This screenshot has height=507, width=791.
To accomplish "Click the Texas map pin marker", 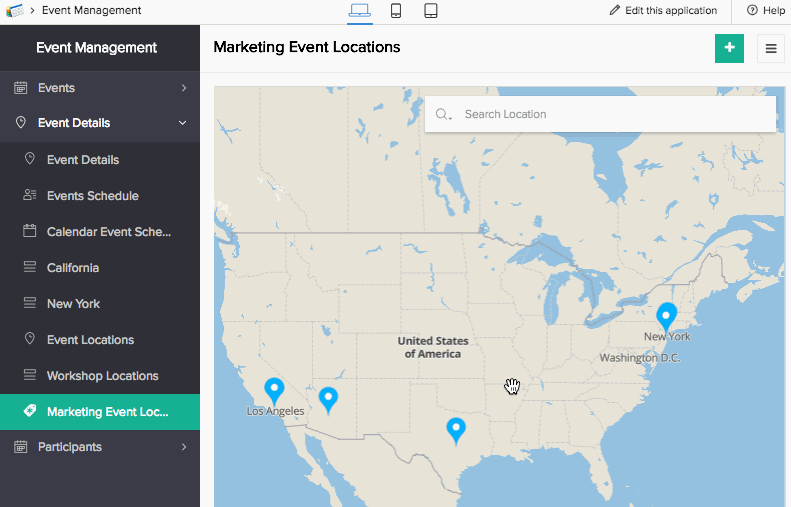I will tap(456, 431).
